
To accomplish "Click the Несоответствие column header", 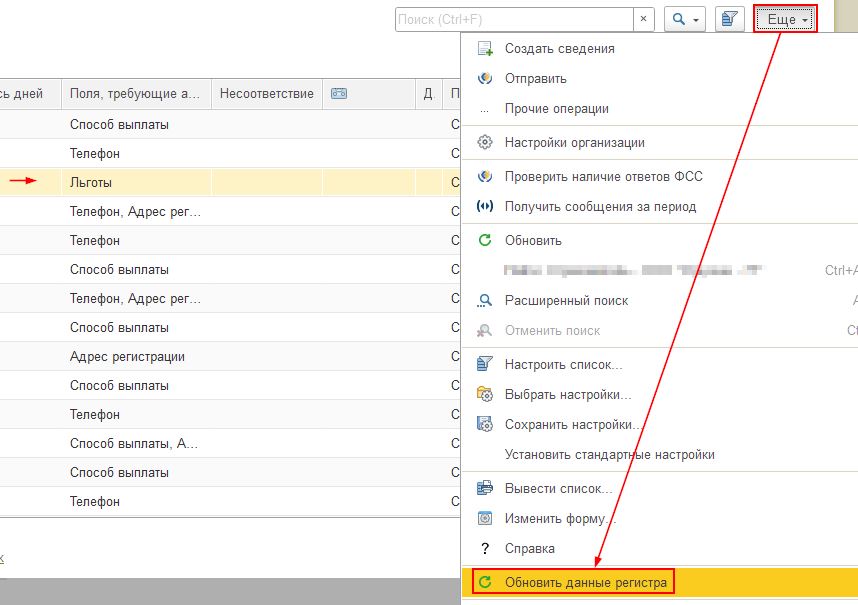I will coord(266,94).
